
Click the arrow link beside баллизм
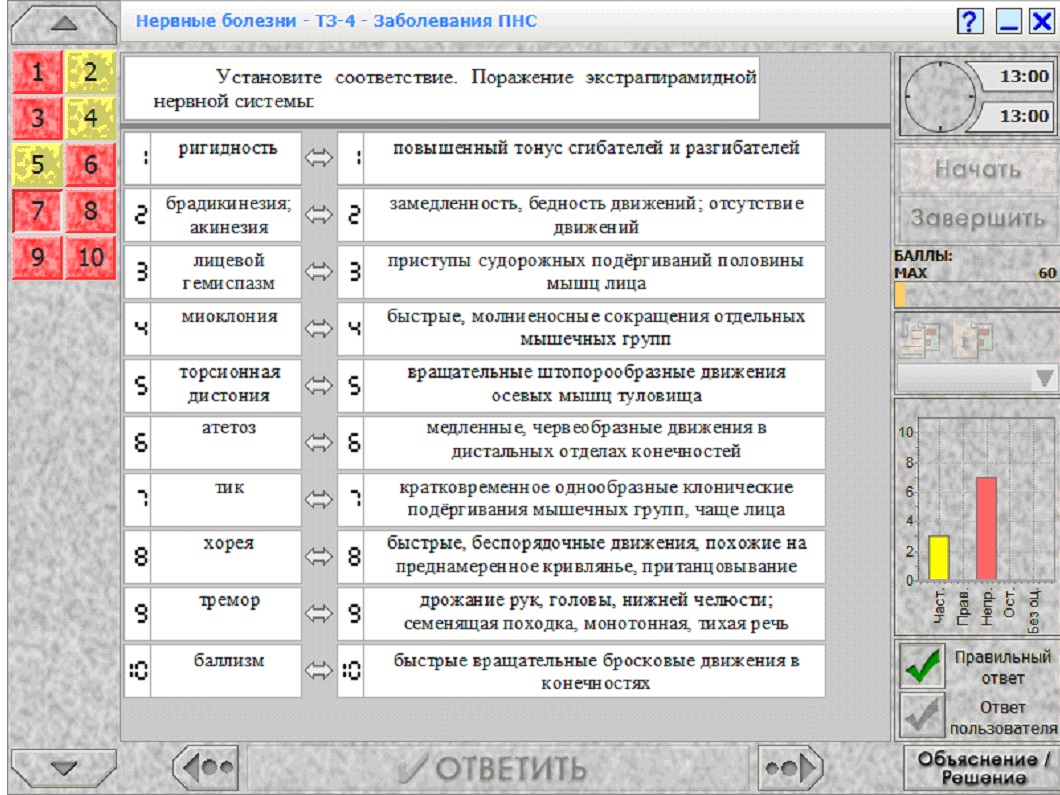[x=318, y=671]
